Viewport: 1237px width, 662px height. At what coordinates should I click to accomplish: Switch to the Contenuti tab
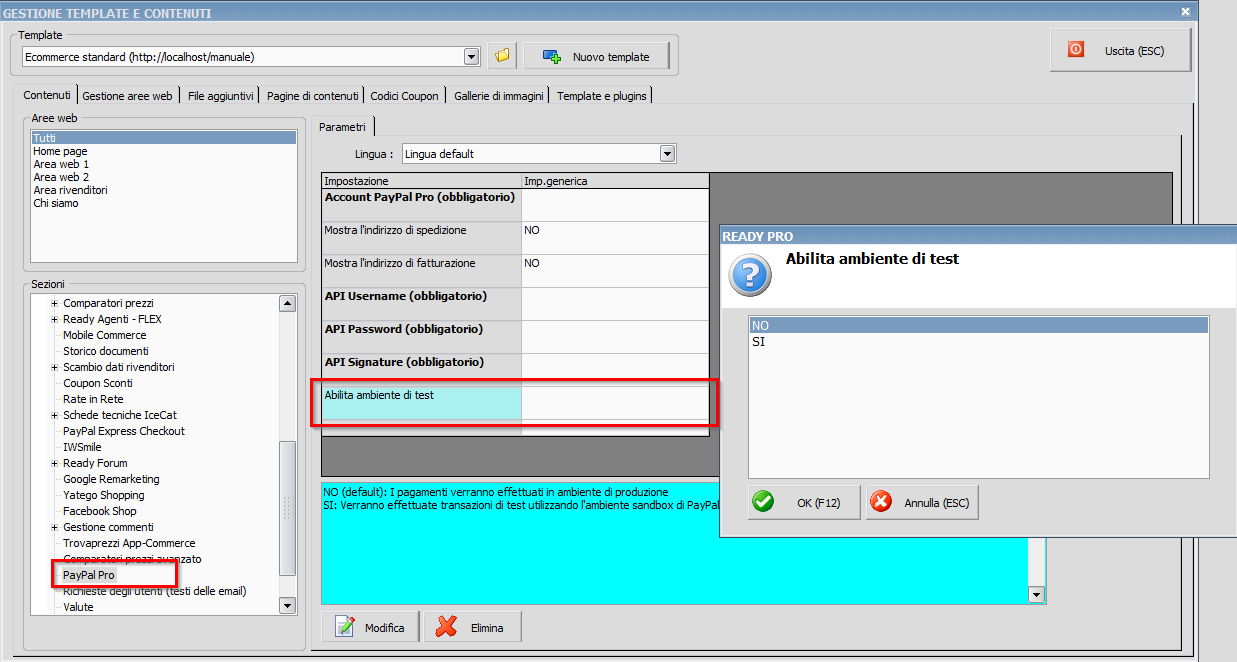point(47,95)
